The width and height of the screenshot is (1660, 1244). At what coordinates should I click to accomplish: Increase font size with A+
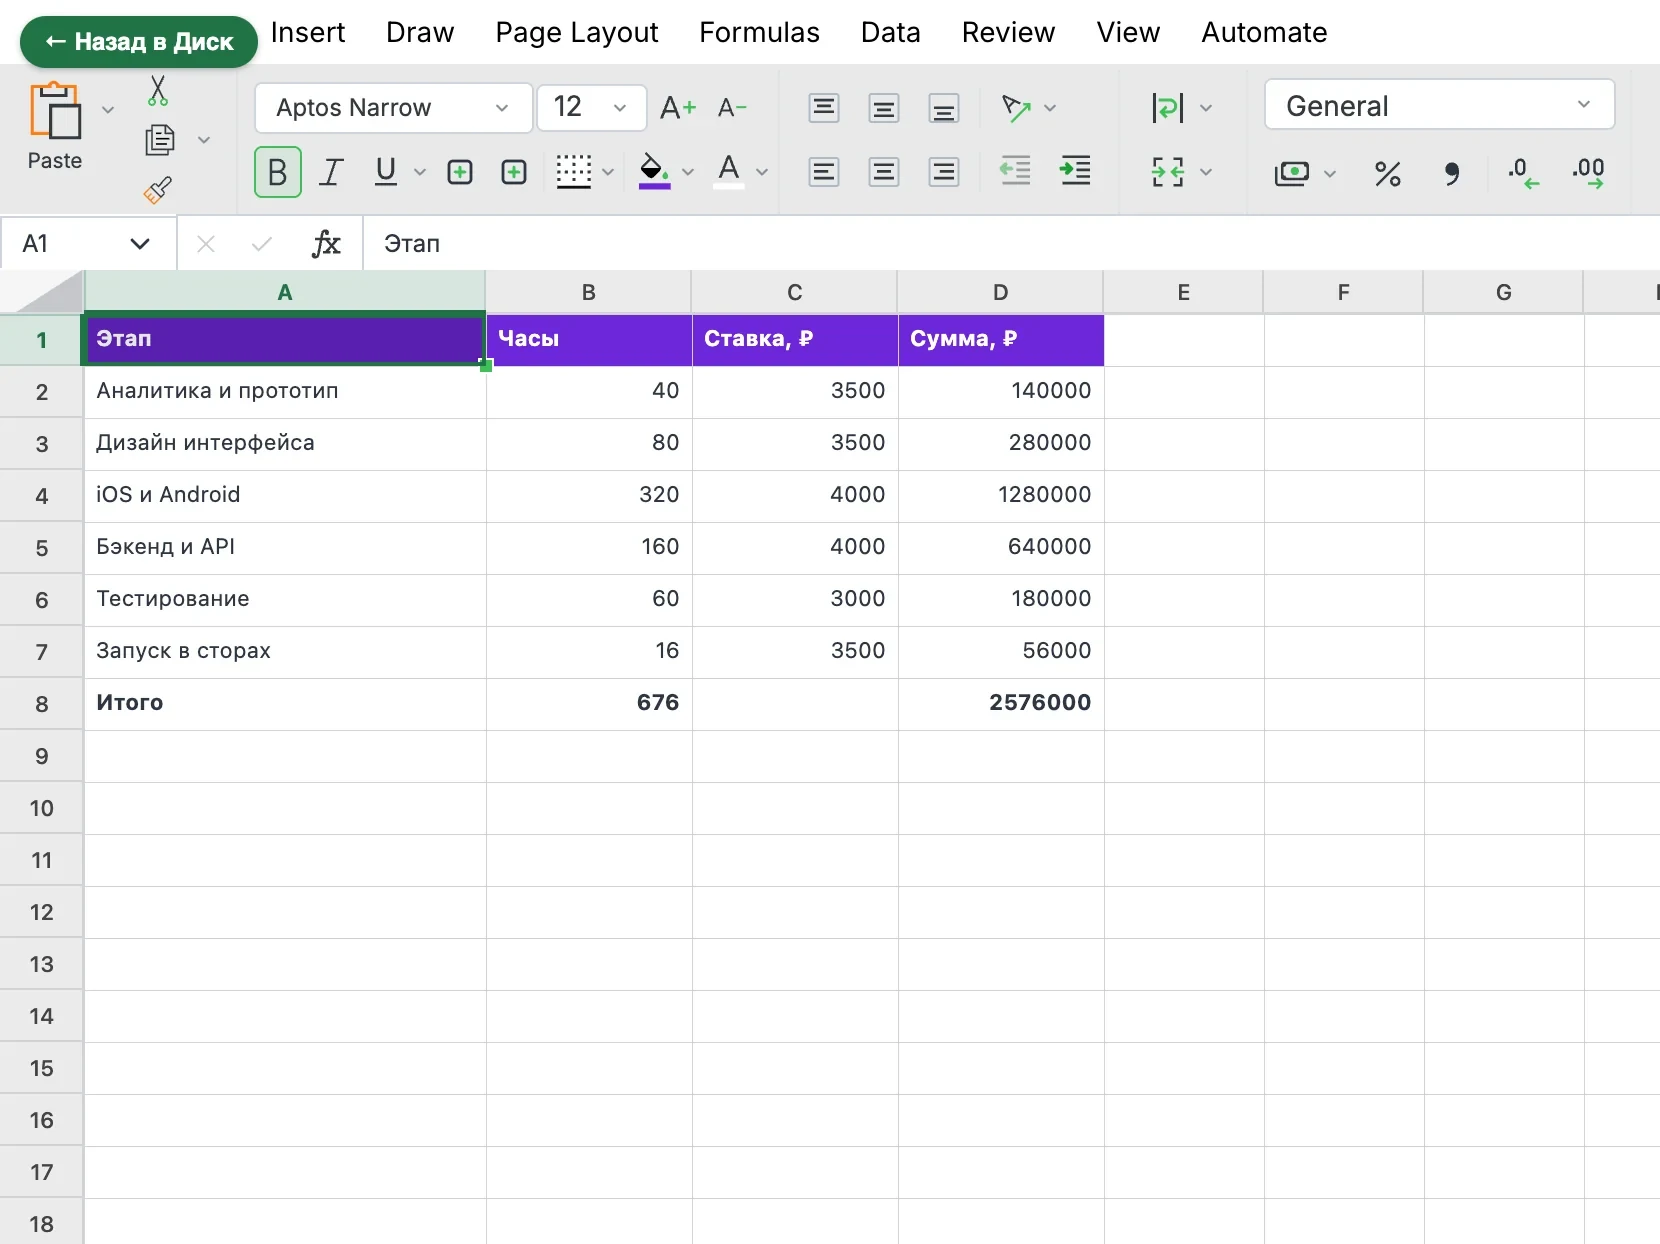pos(677,107)
